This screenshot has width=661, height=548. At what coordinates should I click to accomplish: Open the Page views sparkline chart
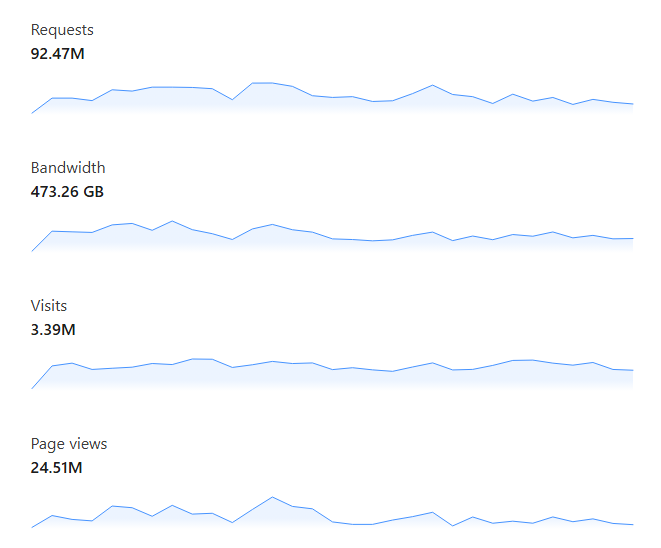coord(332,512)
